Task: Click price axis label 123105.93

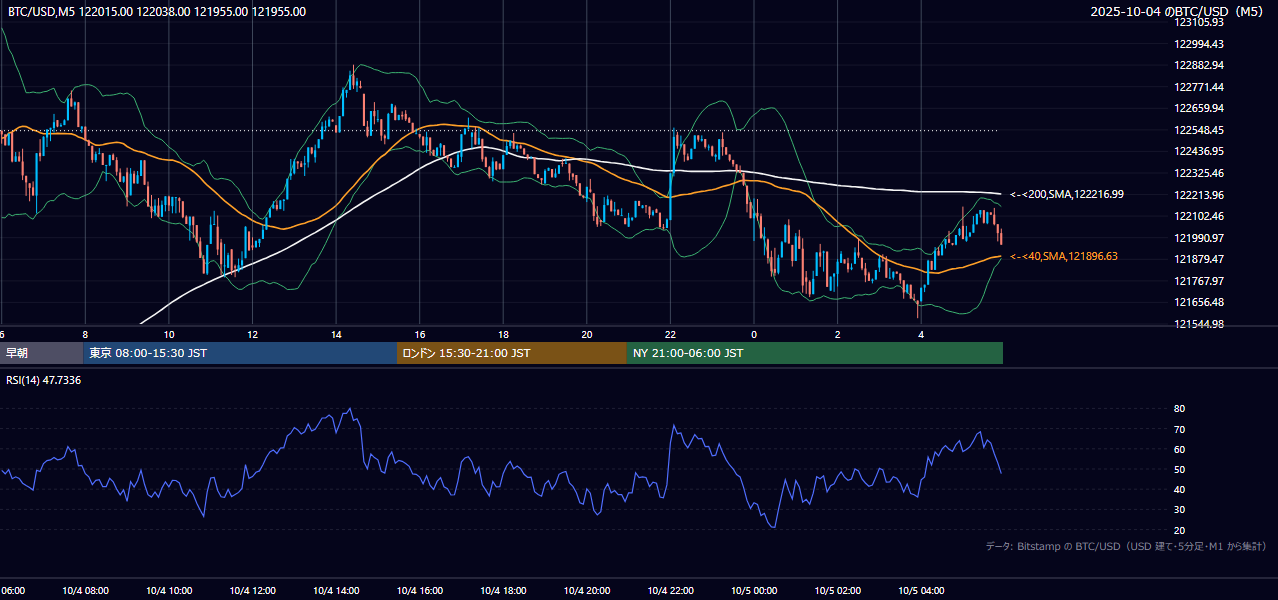Action: click(x=1199, y=22)
